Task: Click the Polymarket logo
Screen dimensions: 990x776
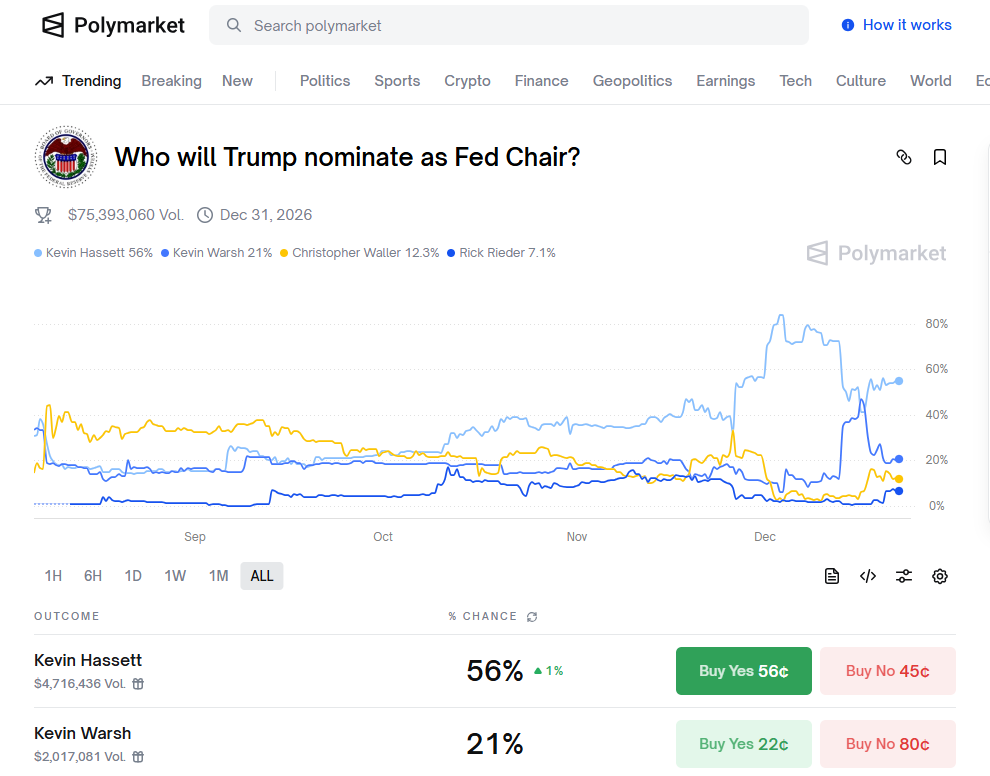Action: click(113, 25)
